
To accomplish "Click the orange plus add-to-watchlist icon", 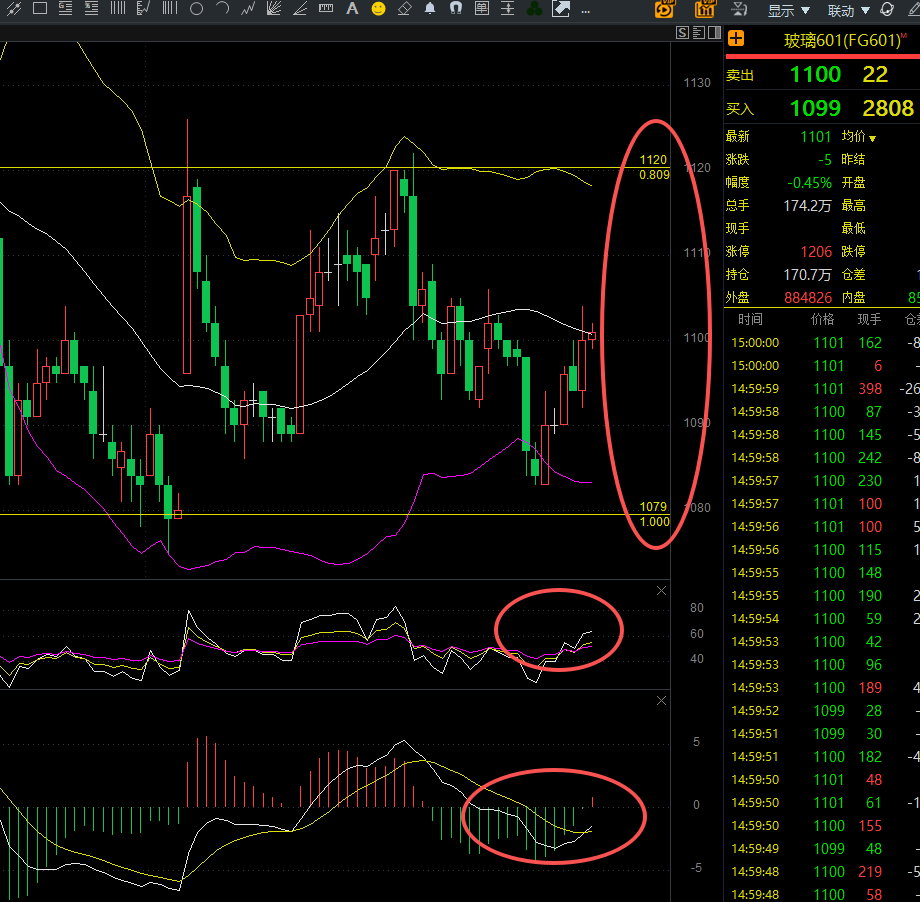I will (736, 39).
